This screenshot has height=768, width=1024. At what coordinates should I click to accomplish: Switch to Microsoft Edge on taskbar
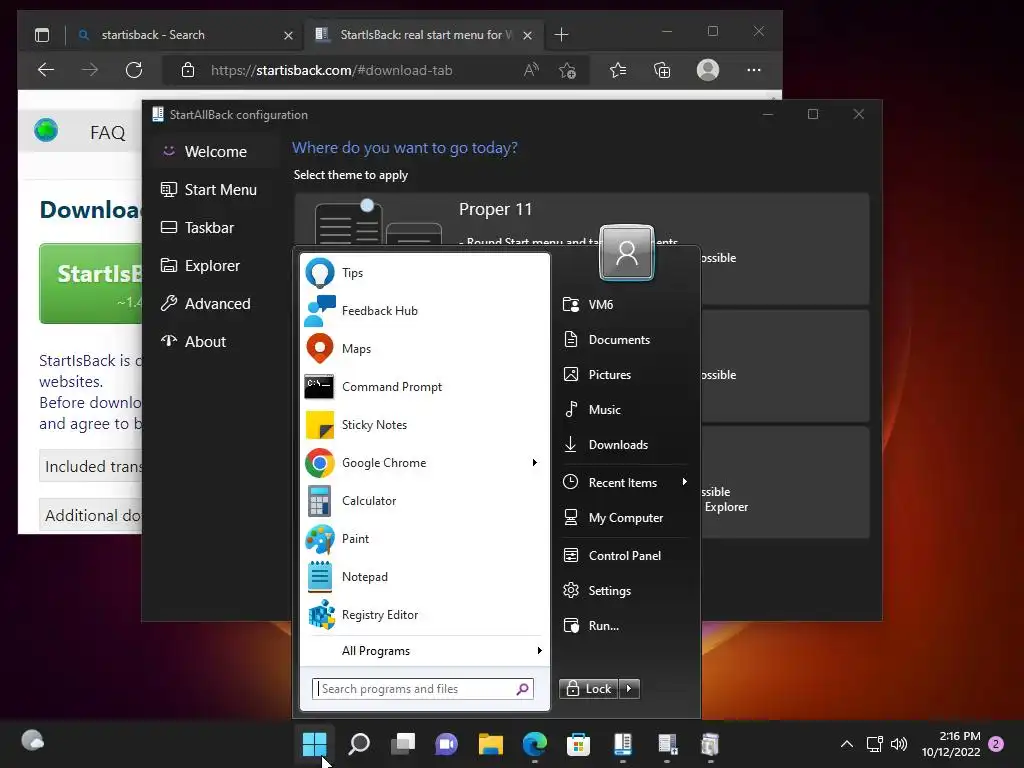tap(535, 744)
